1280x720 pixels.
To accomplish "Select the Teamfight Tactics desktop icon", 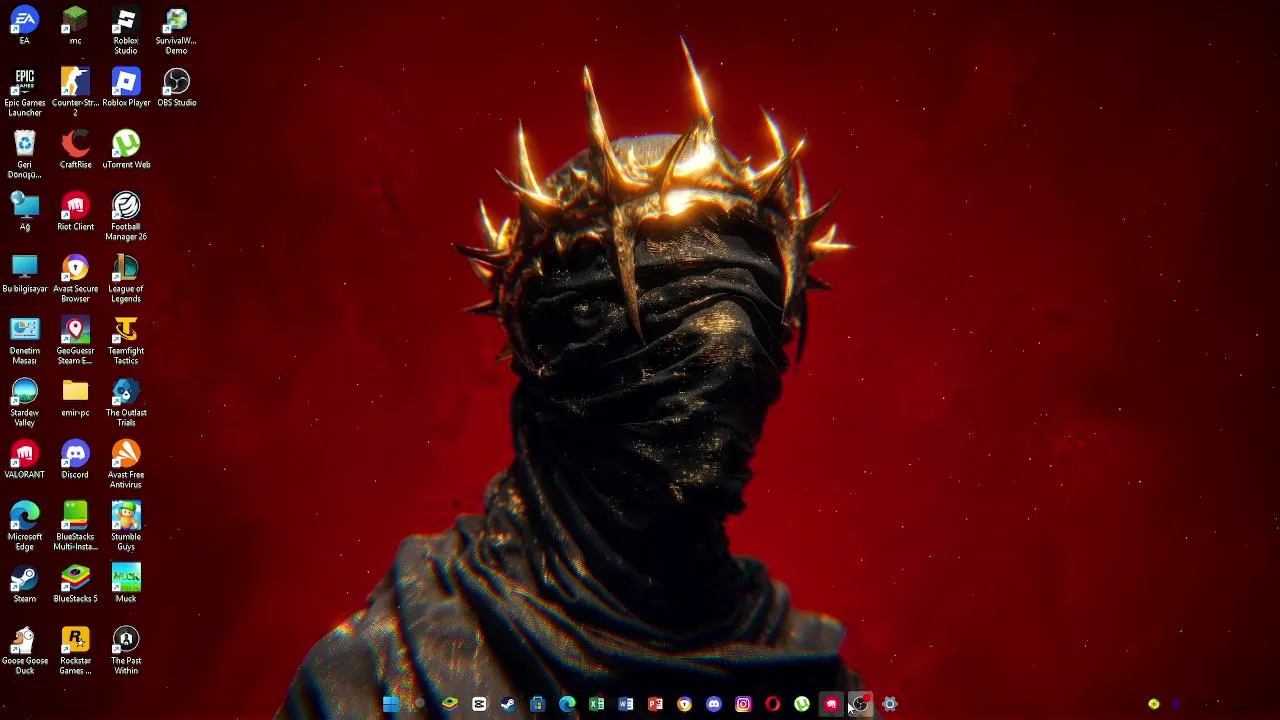I will pyautogui.click(x=126, y=341).
